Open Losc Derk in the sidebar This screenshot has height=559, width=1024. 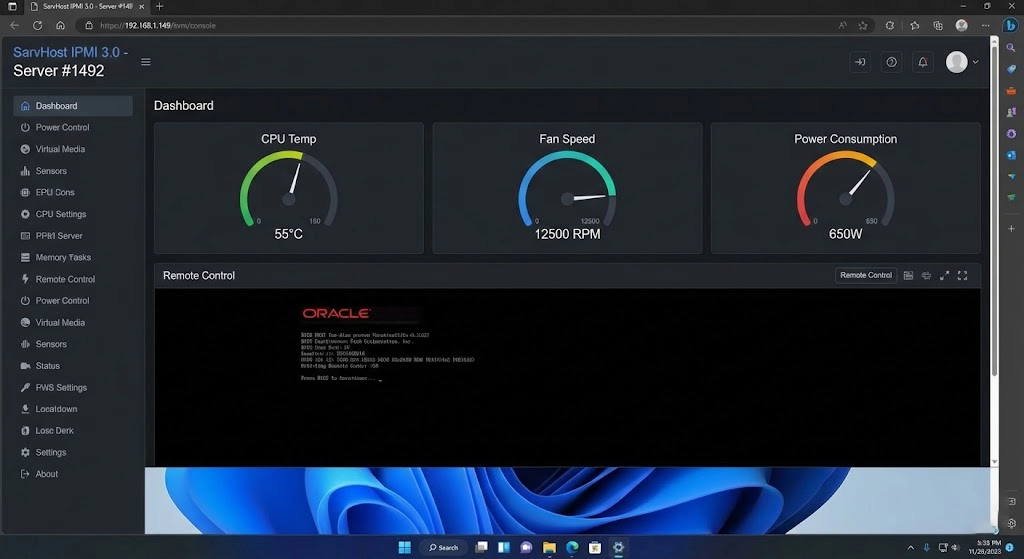pyautogui.click(x=73, y=430)
